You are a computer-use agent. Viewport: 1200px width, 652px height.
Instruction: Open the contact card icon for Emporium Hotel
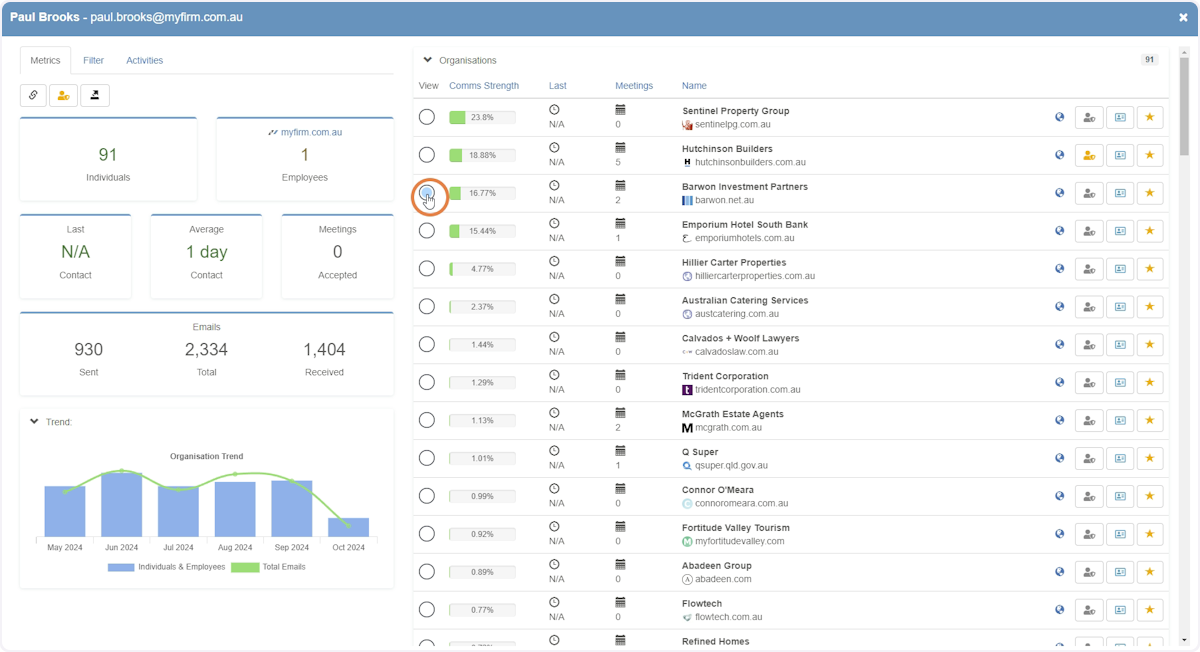1120,231
